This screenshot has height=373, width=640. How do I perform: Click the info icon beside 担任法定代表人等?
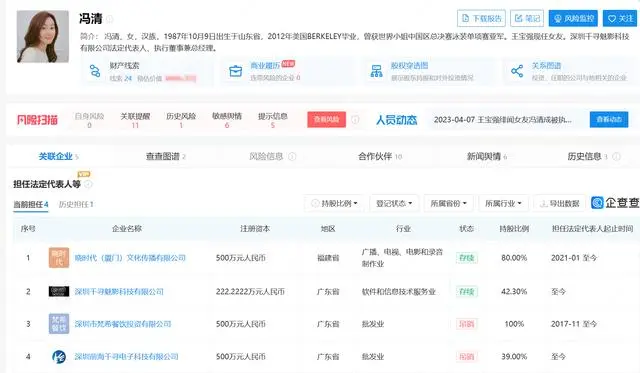pos(88,184)
